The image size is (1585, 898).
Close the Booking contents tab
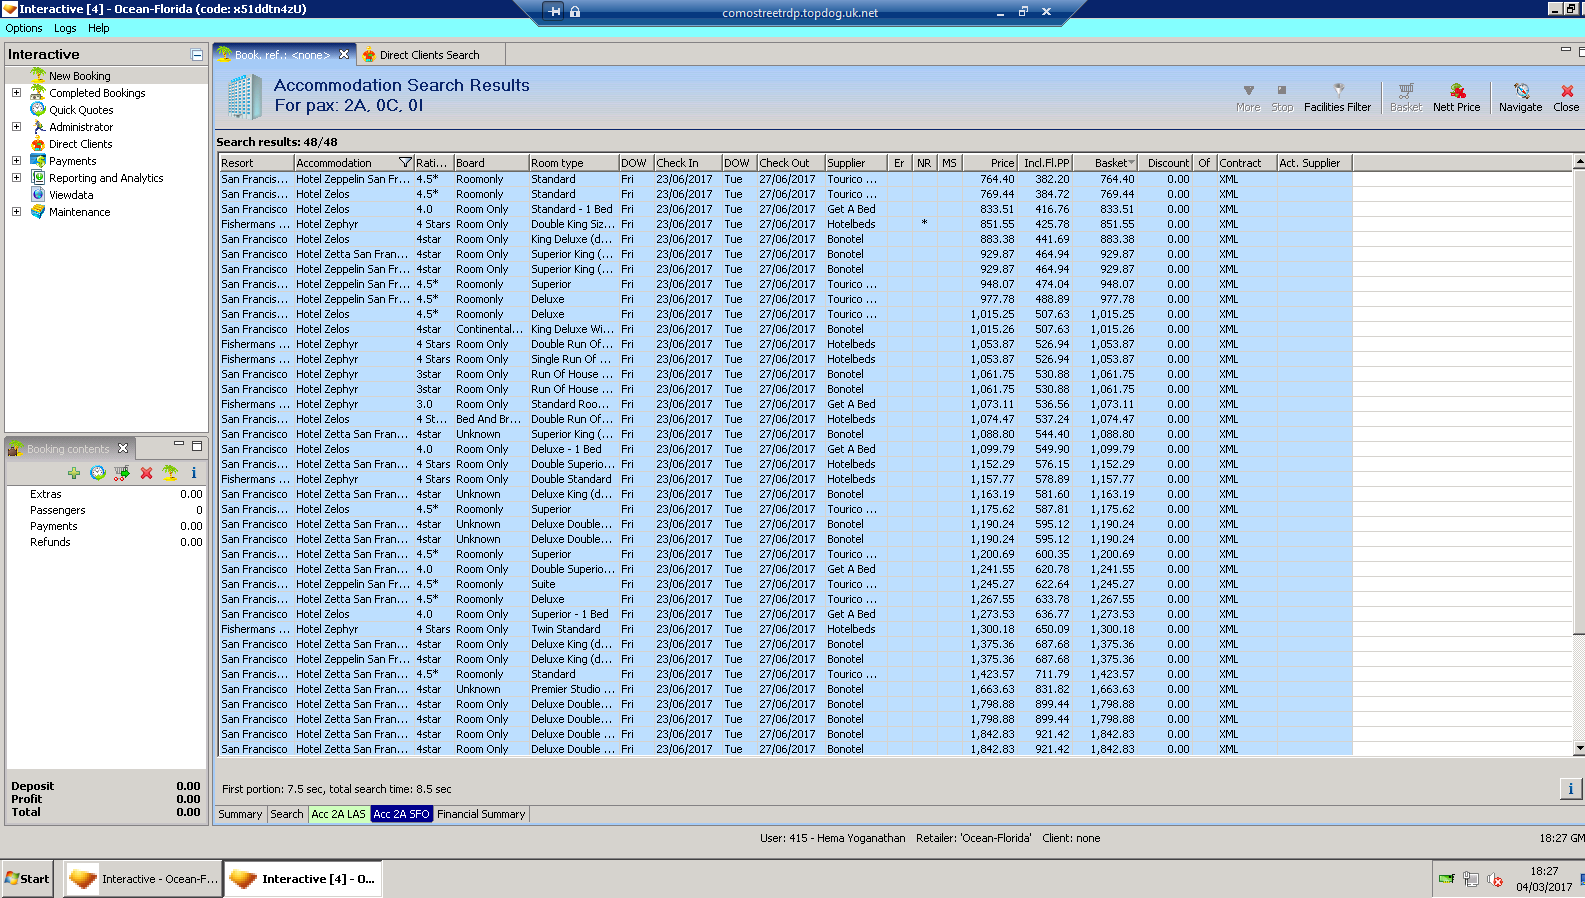[x=123, y=448]
